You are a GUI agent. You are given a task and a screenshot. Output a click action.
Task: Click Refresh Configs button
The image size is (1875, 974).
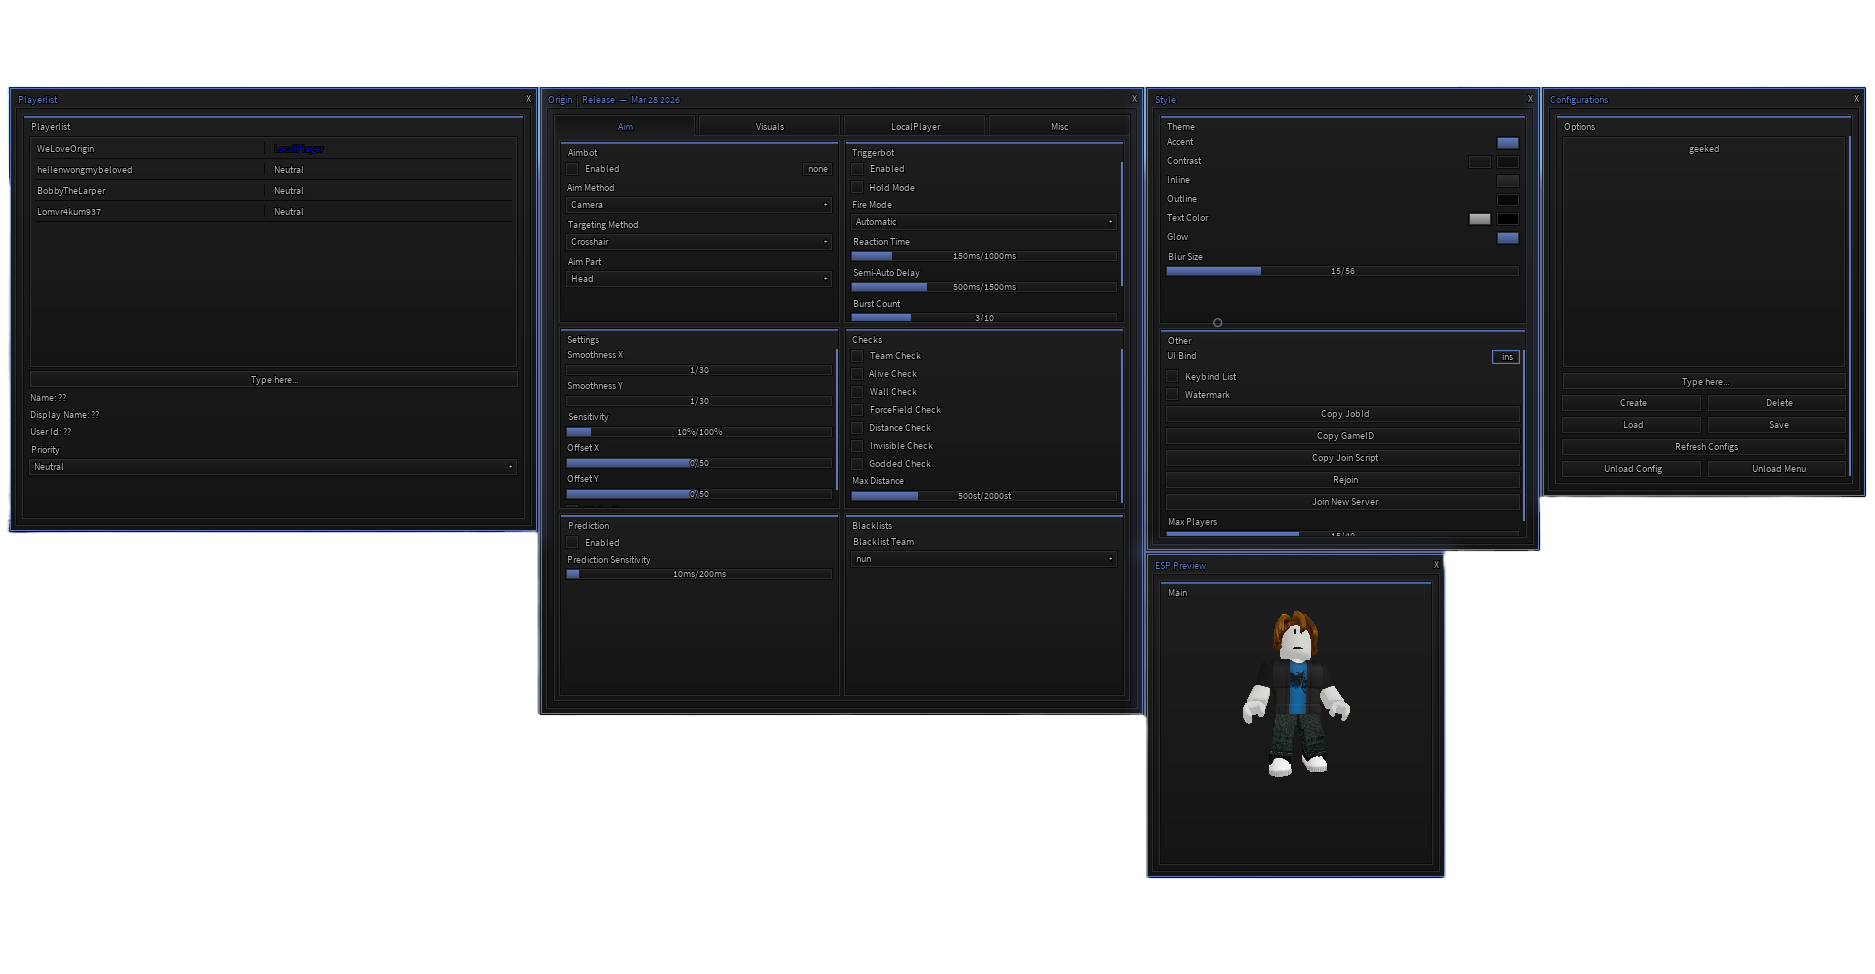[x=1705, y=447]
